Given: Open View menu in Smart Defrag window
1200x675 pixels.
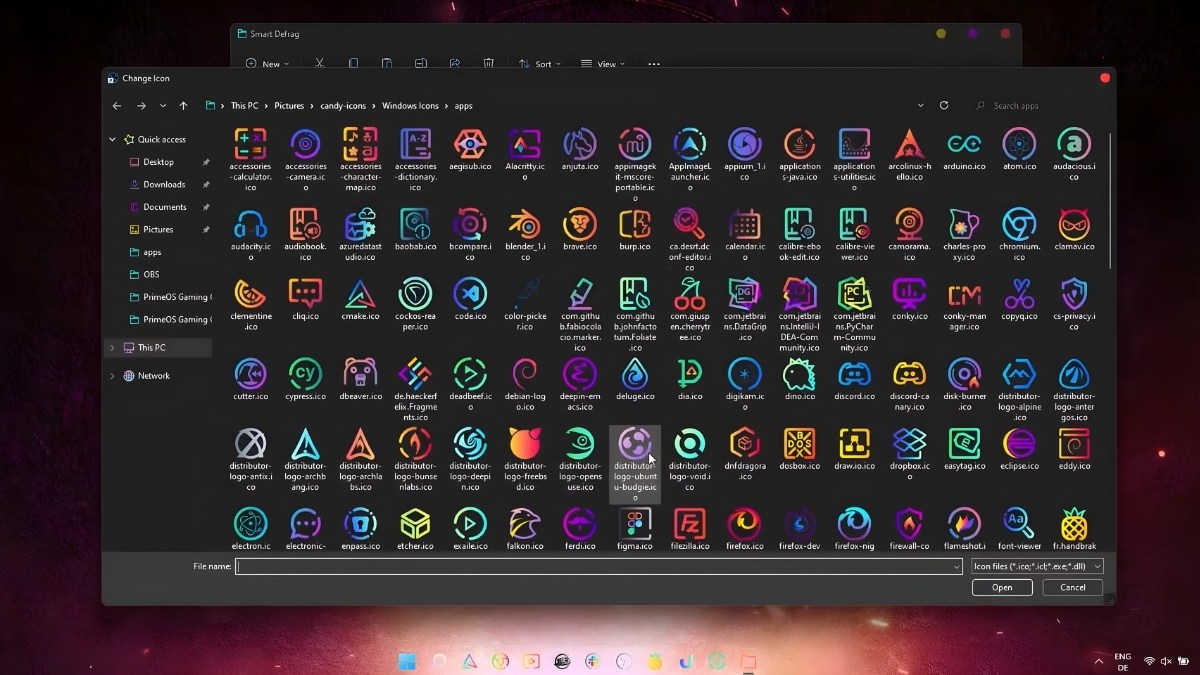Looking at the screenshot, I should point(602,64).
